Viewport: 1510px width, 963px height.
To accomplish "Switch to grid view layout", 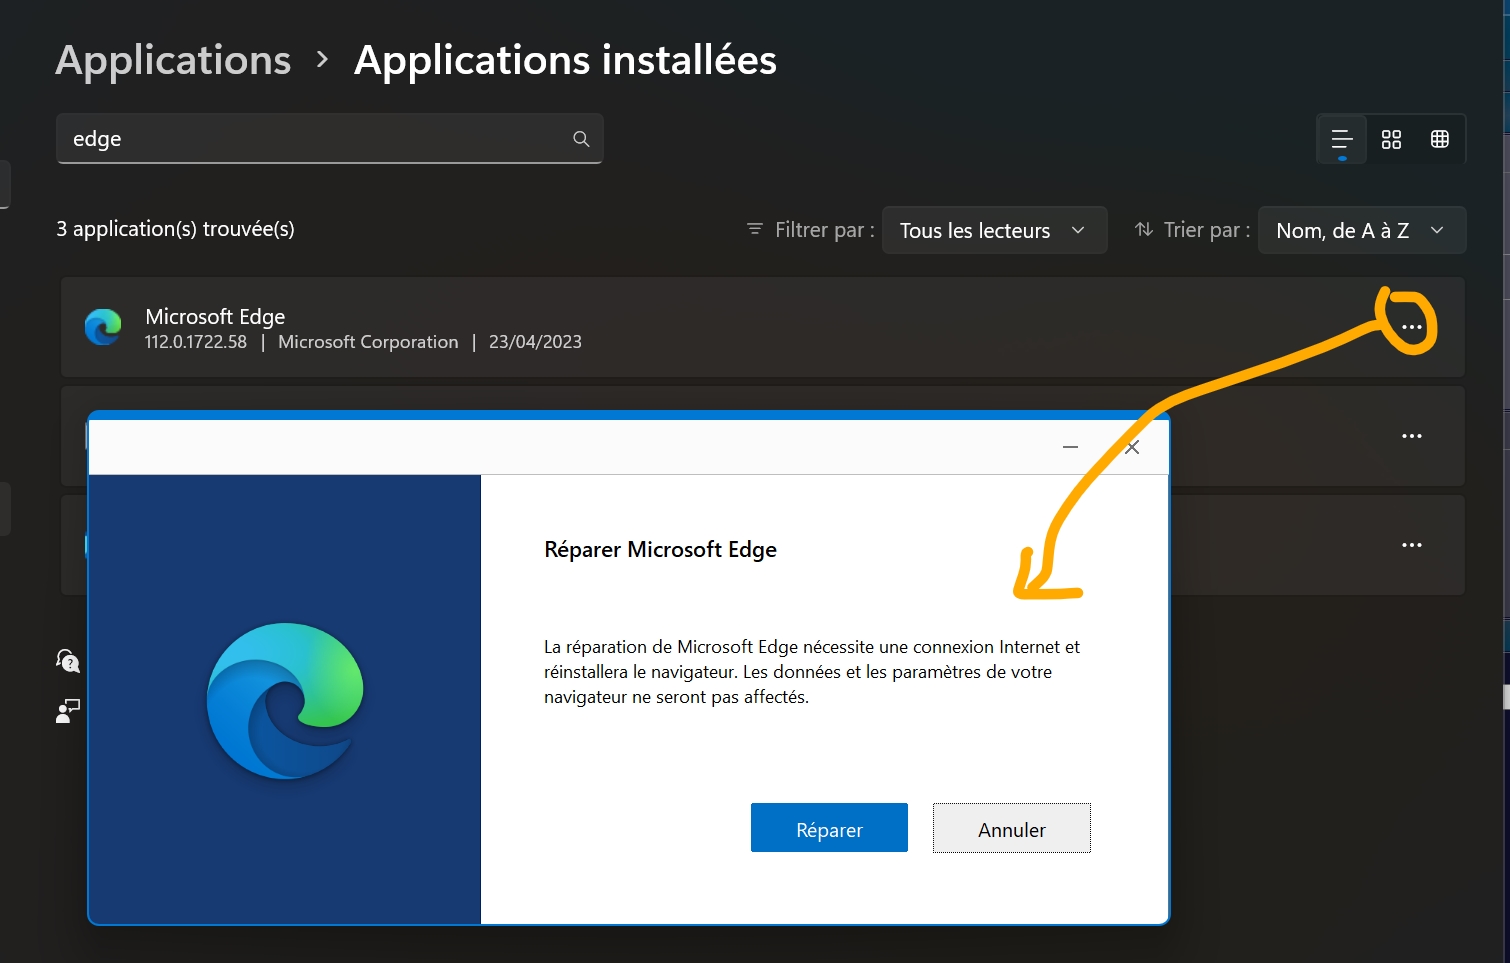I will [x=1391, y=139].
